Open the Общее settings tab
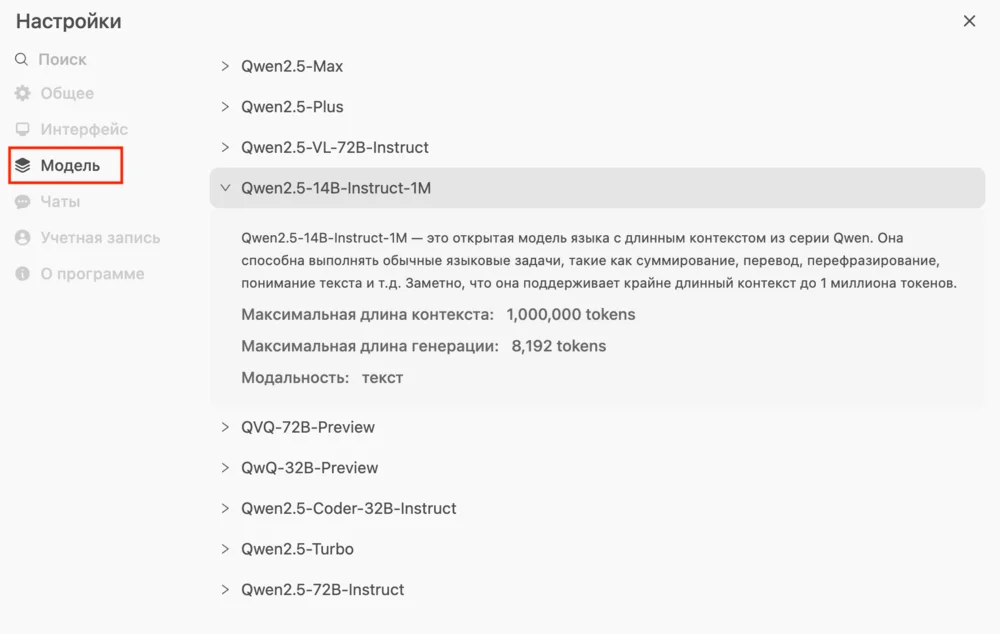1000x634 pixels. [67, 94]
